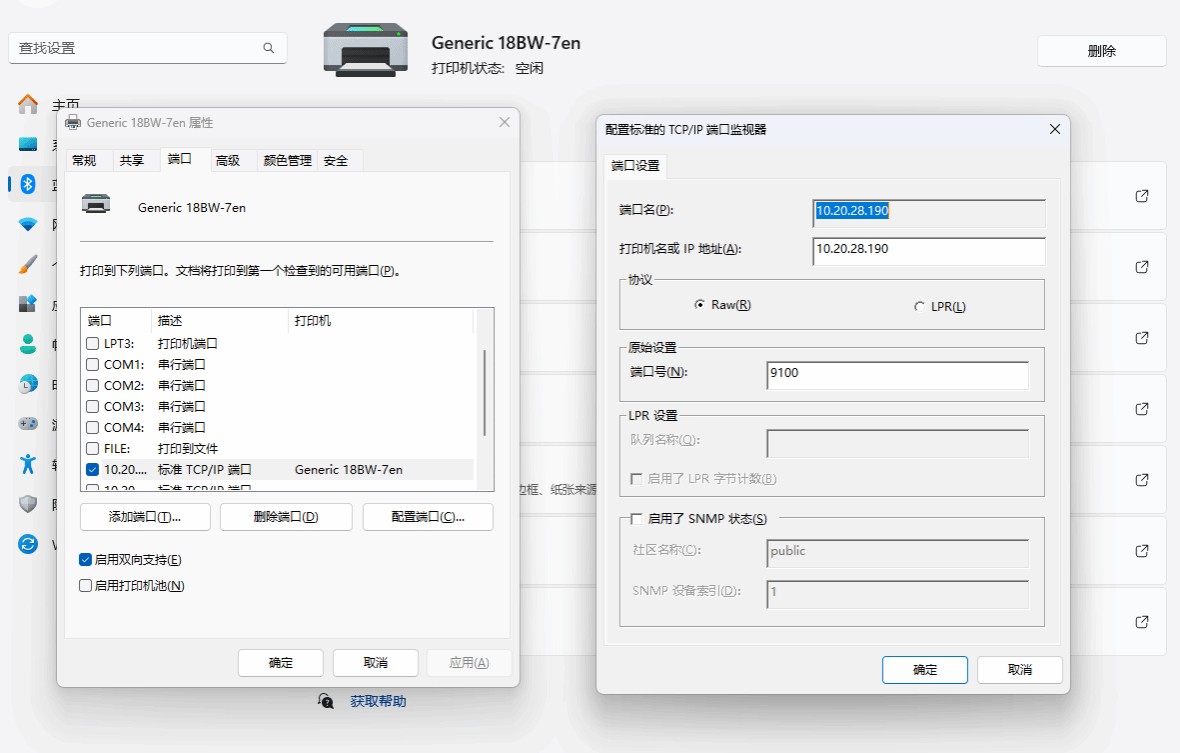Open the Gaming controller icon in sidebar
Screen dimensions: 1180x753
28,424
